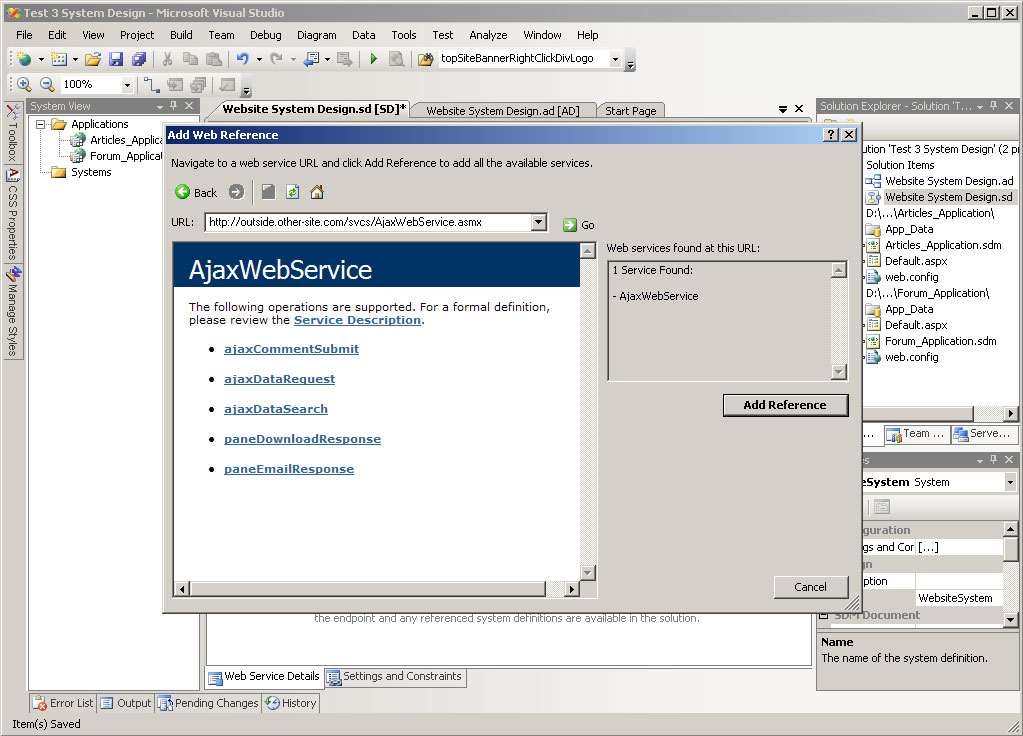Pin the System View panel
The width and height of the screenshot is (1023, 736).
pos(174,106)
